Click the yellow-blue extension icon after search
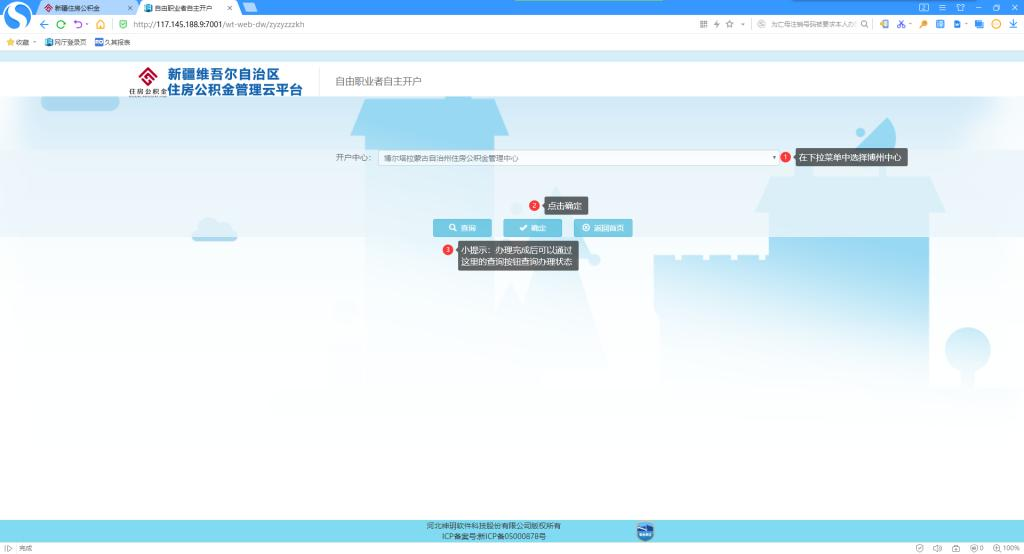This screenshot has width=1024, height=554. pyautogui.click(x=884, y=24)
